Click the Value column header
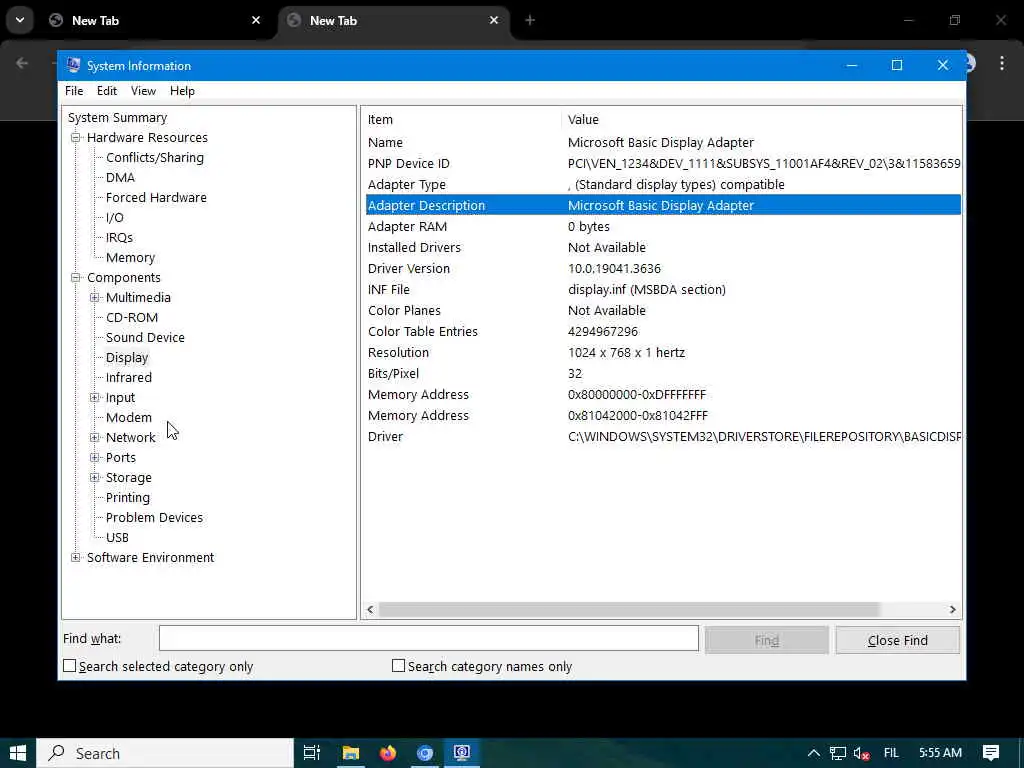 (x=761, y=120)
